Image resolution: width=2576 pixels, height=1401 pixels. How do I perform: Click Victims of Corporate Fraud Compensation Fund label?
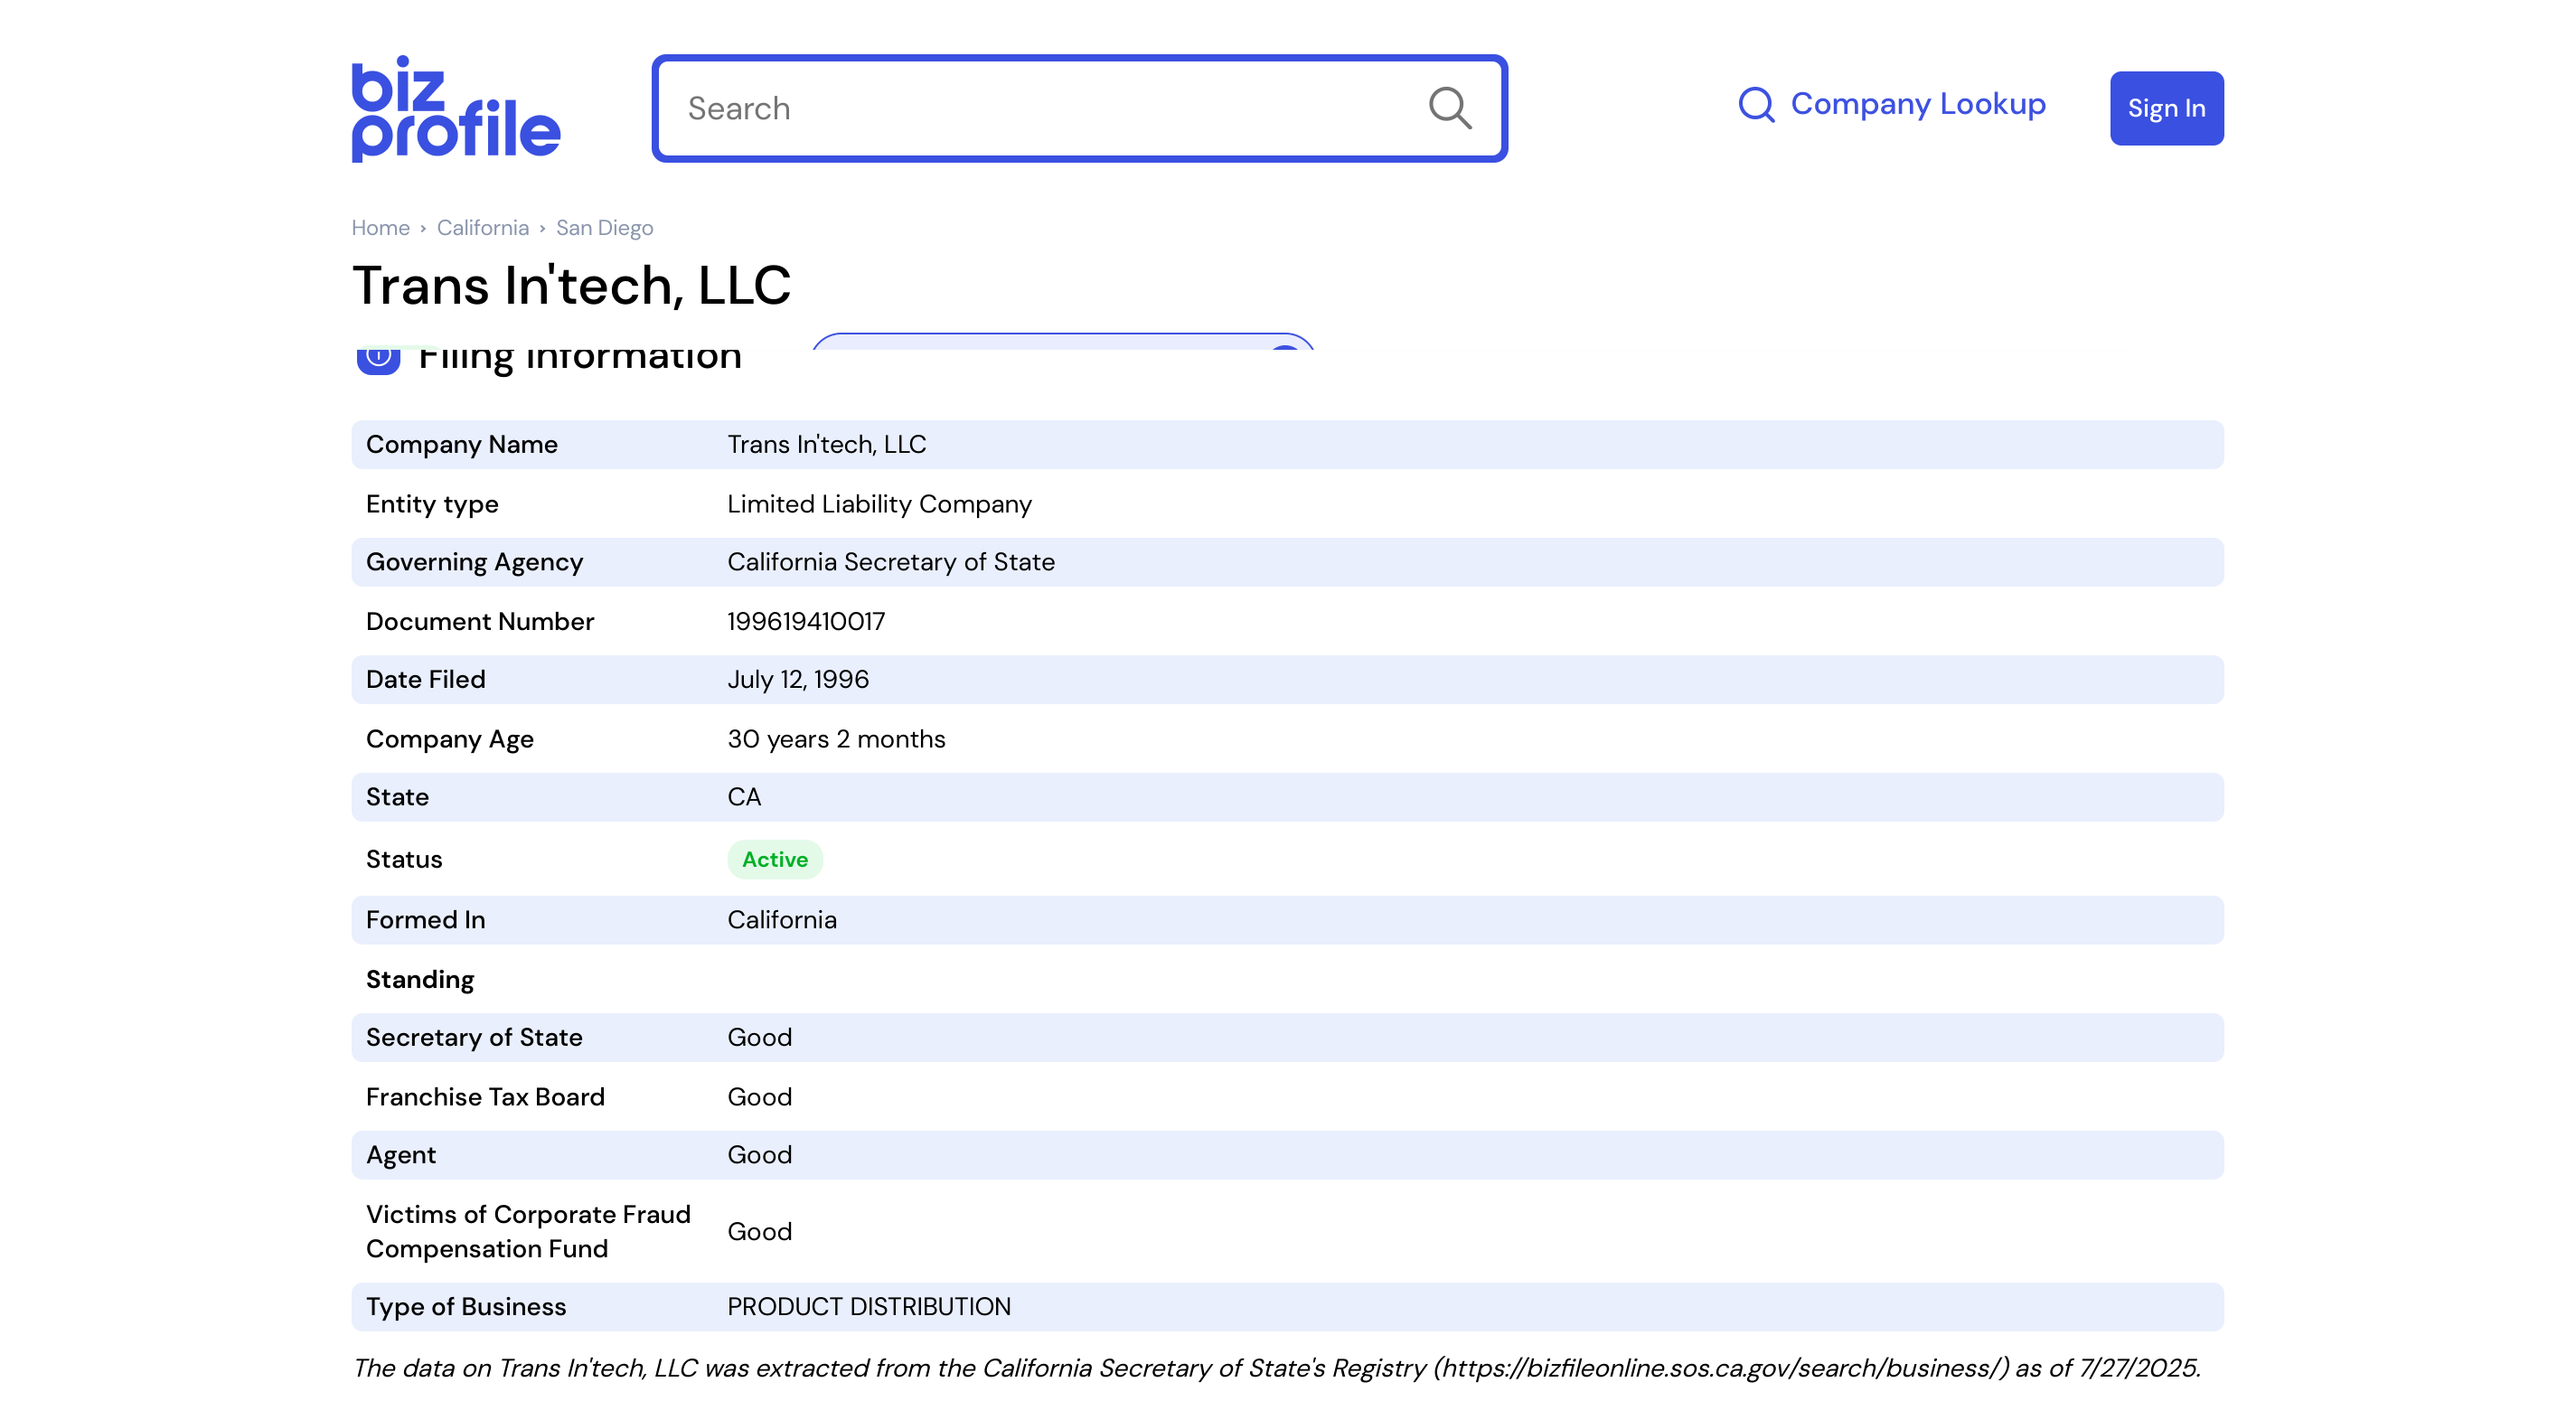pyautogui.click(x=528, y=1231)
